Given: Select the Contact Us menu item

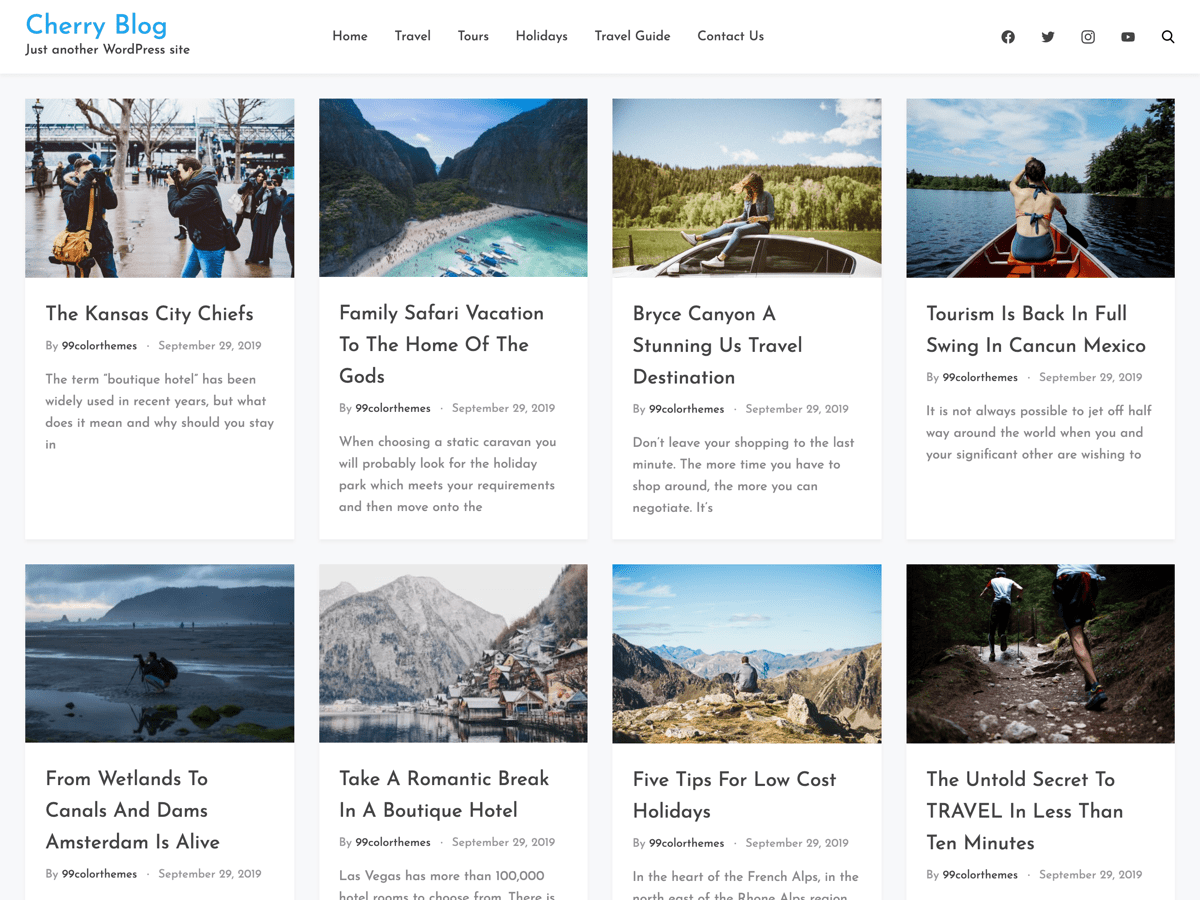Looking at the screenshot, I should tap(730, 36).
